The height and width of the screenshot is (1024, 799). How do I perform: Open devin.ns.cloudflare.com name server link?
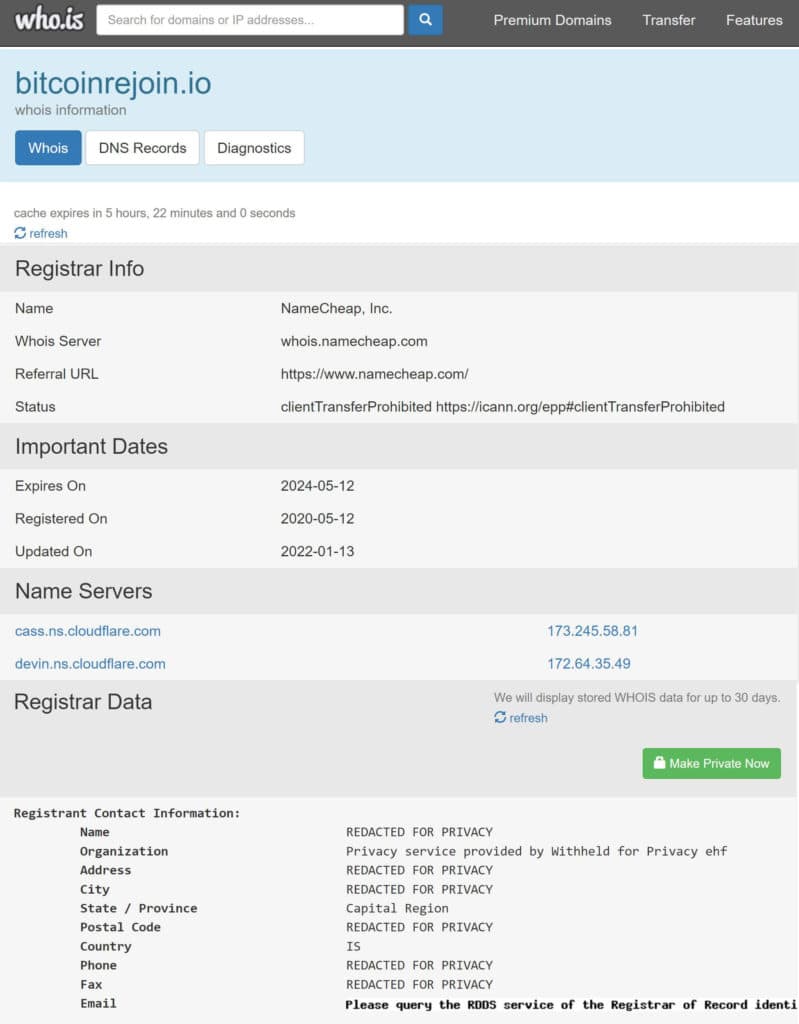coord(90,664)
